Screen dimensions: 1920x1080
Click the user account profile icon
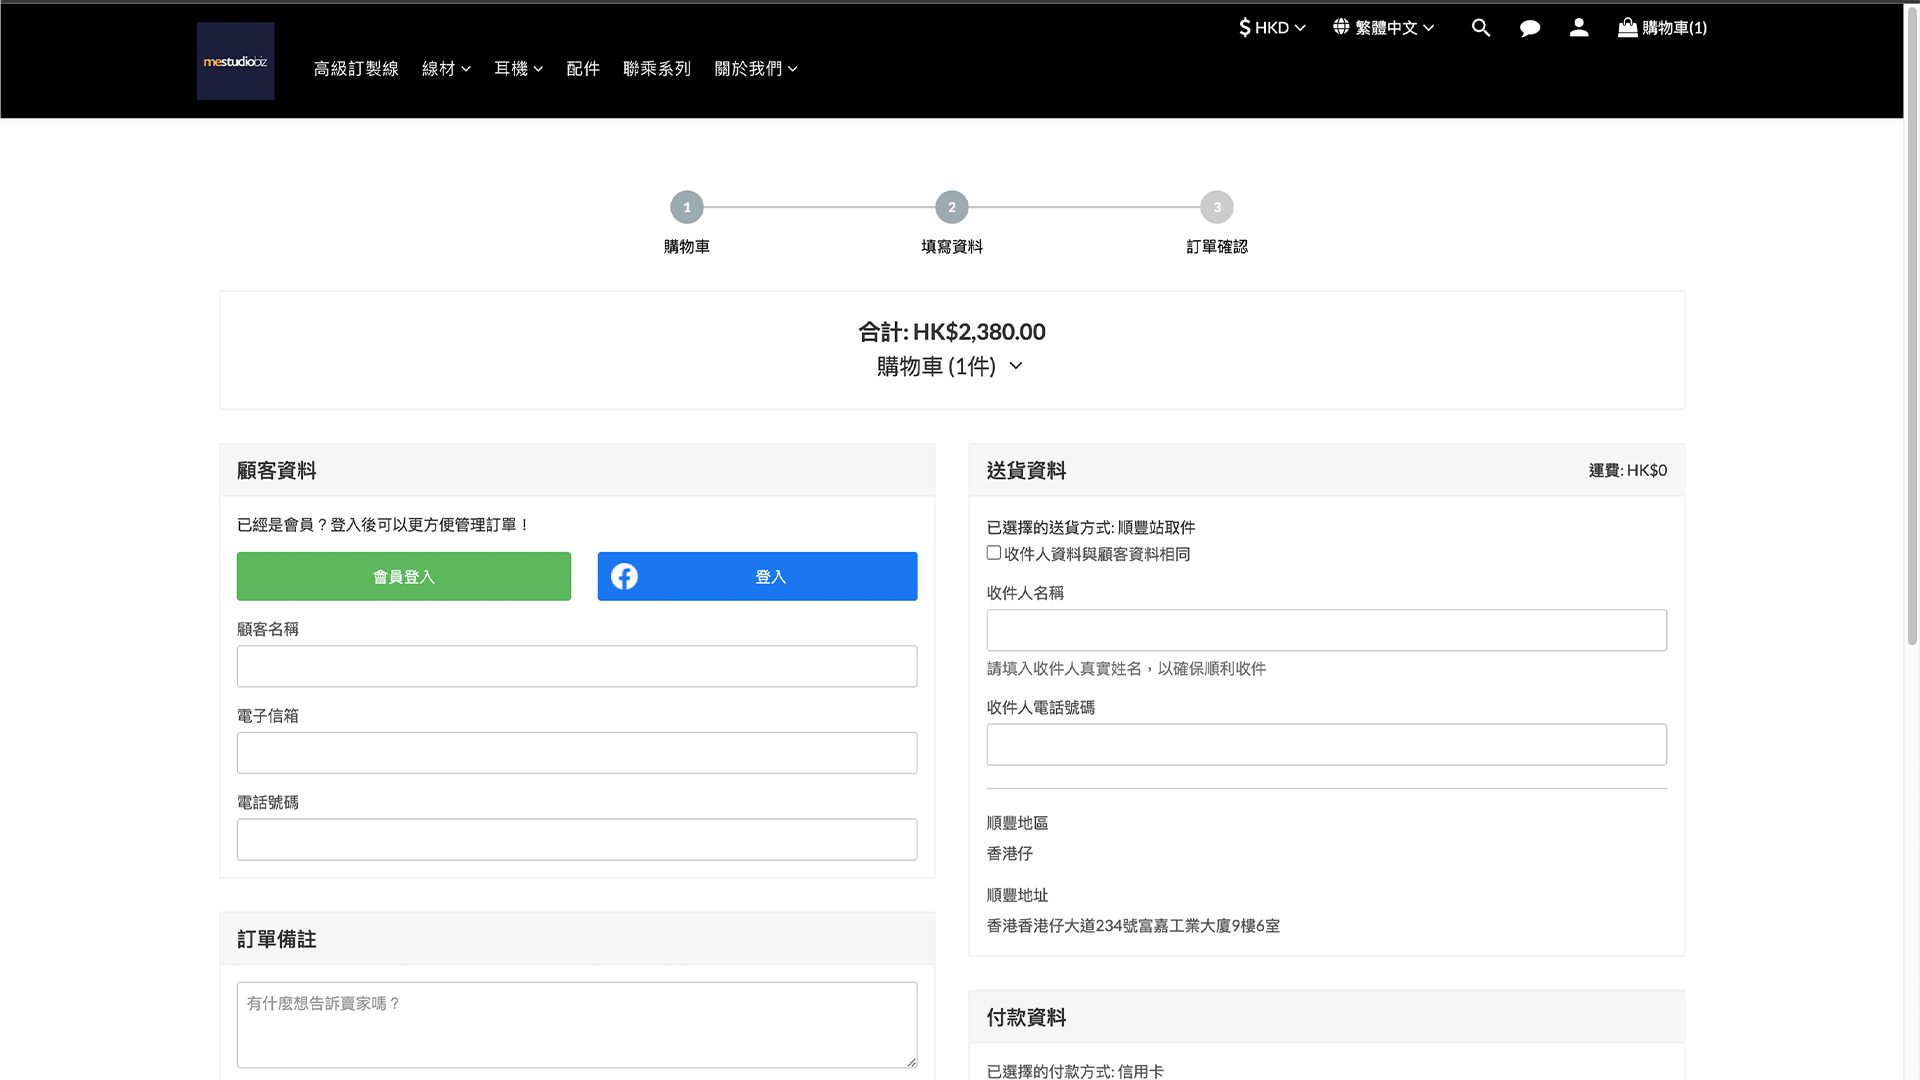click(x=1579, y=28)
